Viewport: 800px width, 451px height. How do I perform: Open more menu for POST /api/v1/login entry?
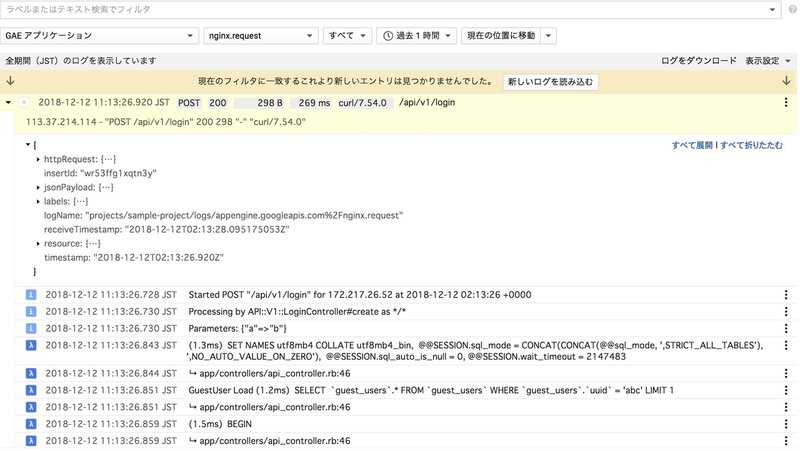(x=786, y=103)
